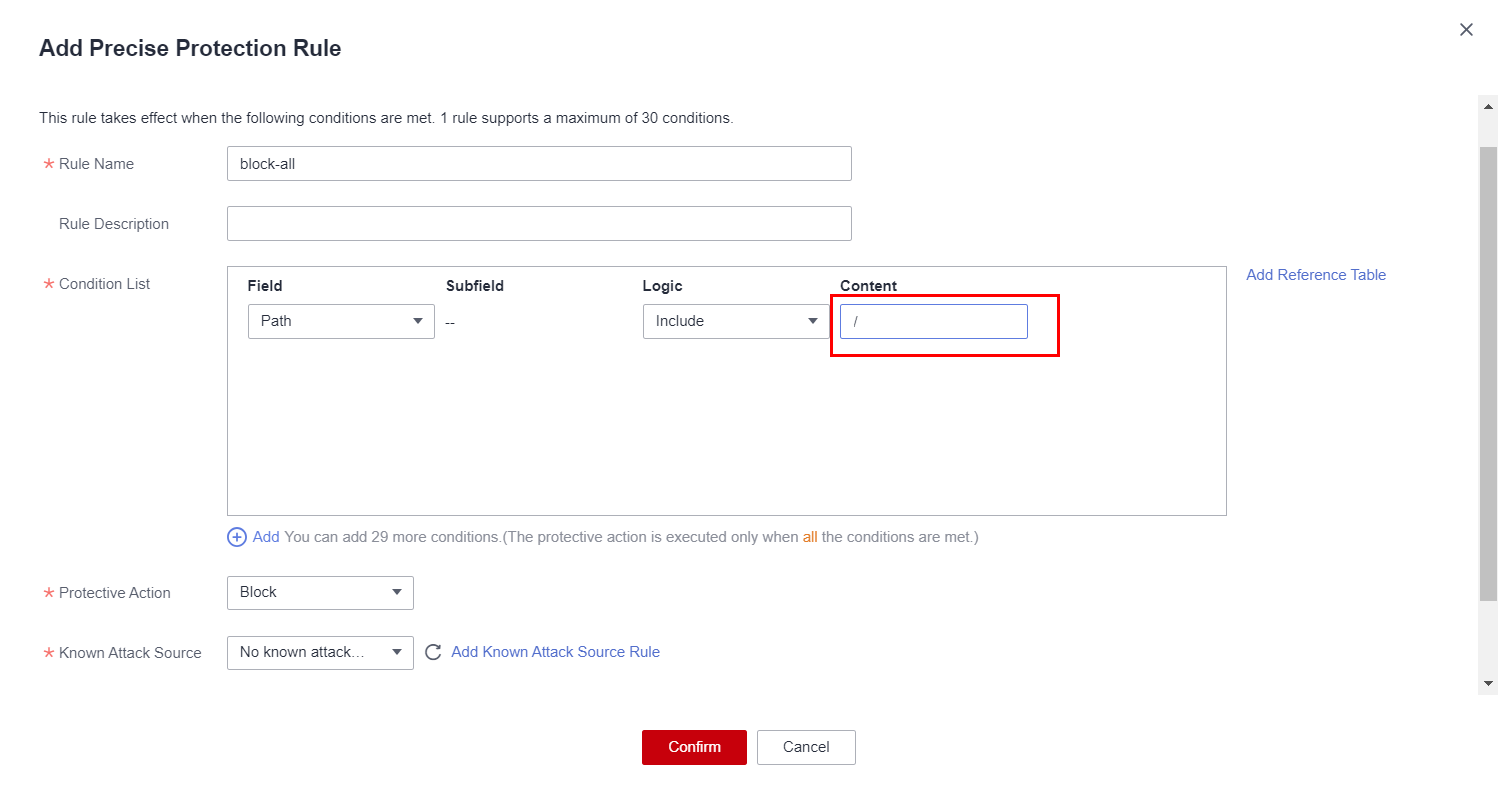Click the scrollbar down arrow
The width and height of the screenshot is (1498, 804).
click(1488, 683)
